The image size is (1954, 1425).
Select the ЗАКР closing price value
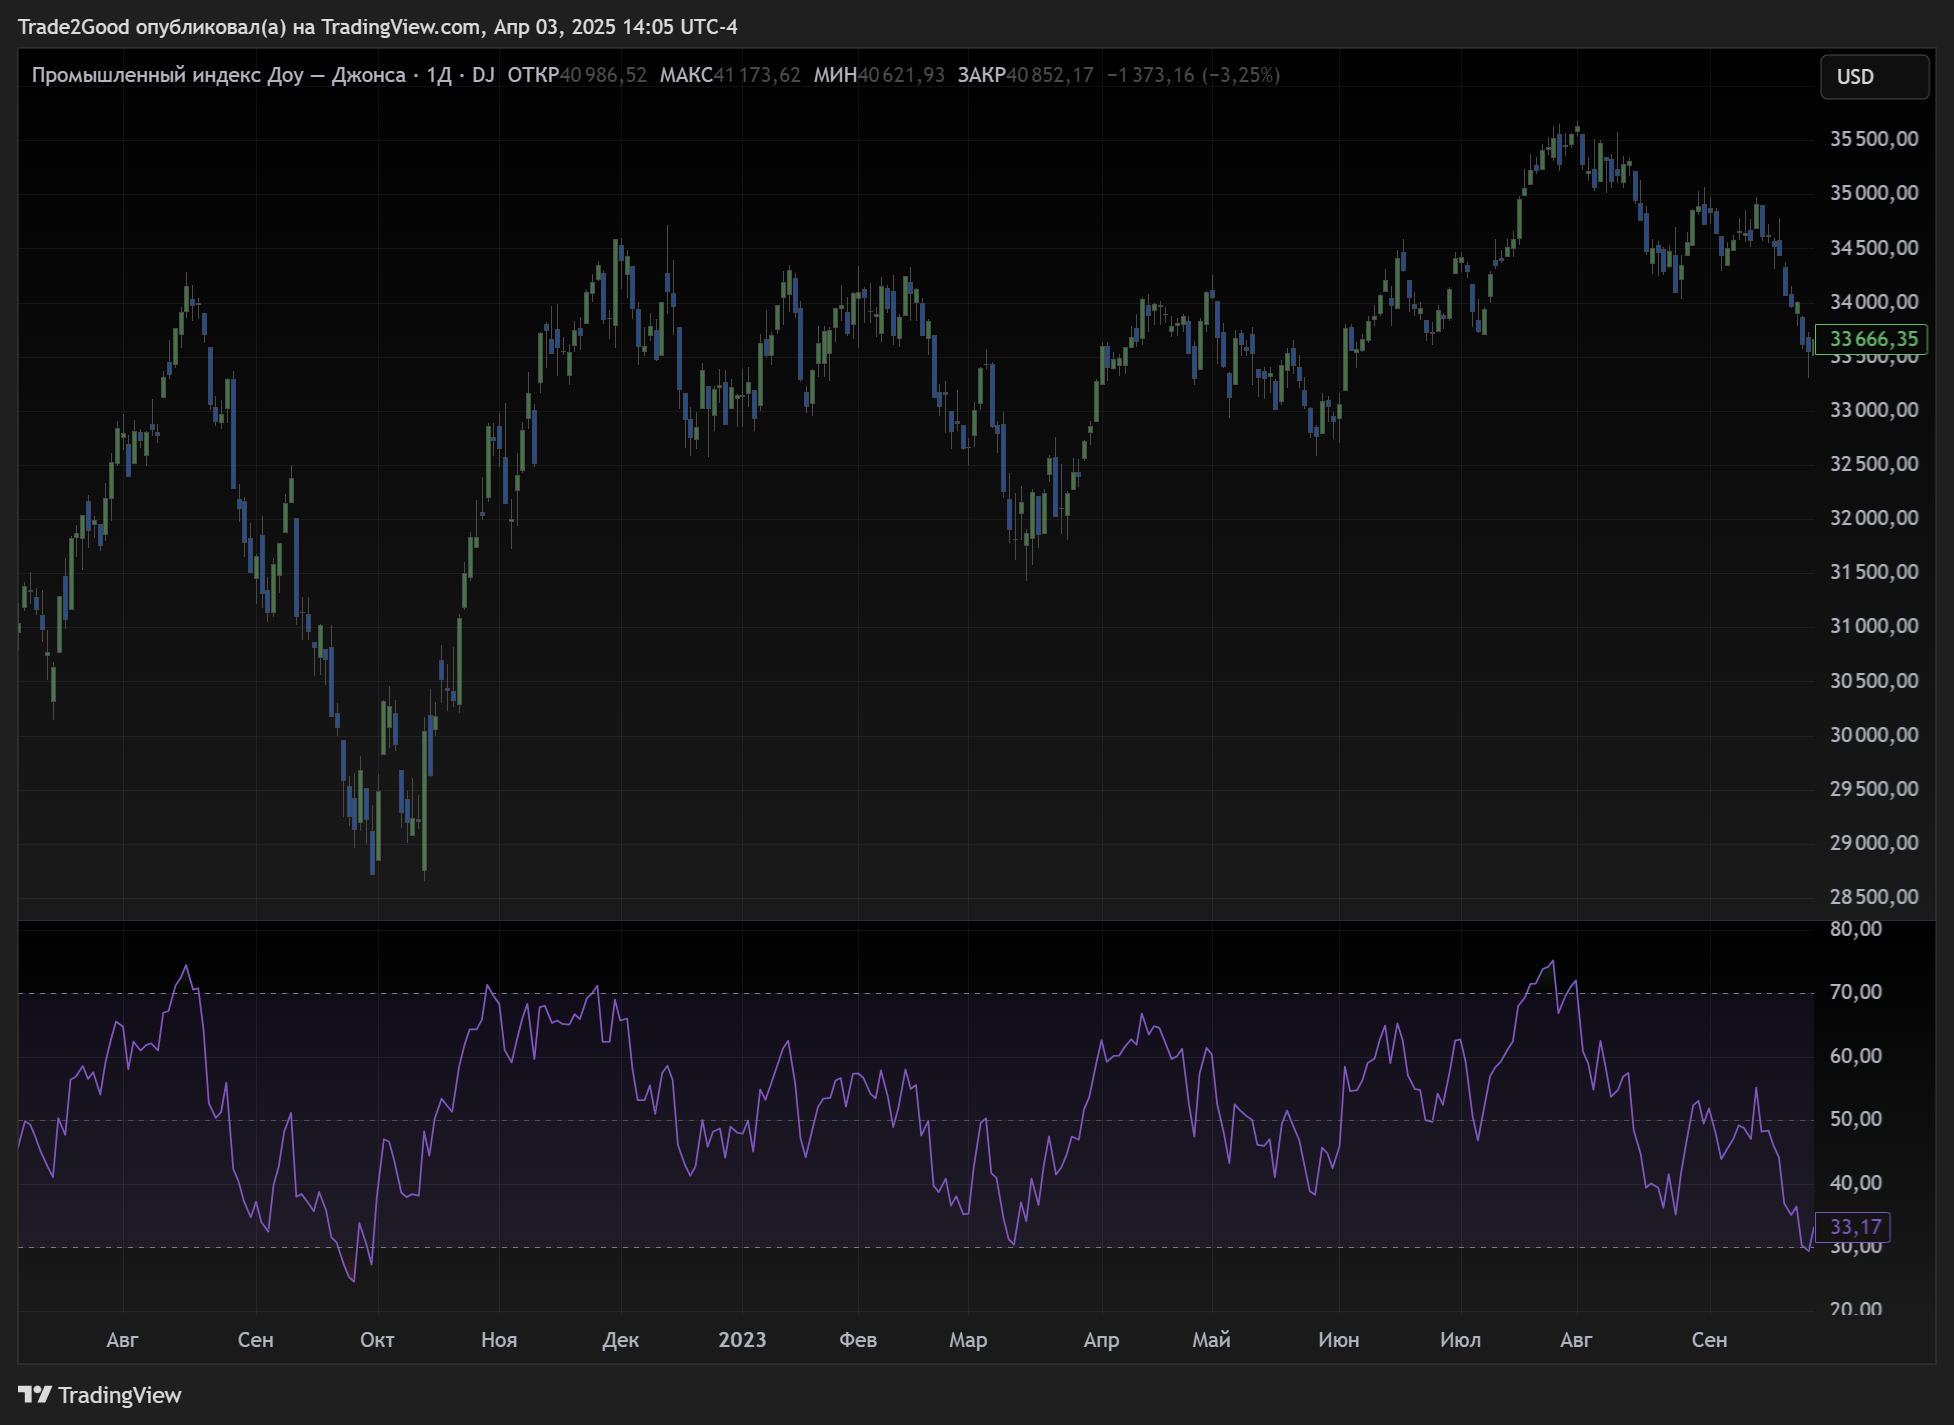(1049, 75)
